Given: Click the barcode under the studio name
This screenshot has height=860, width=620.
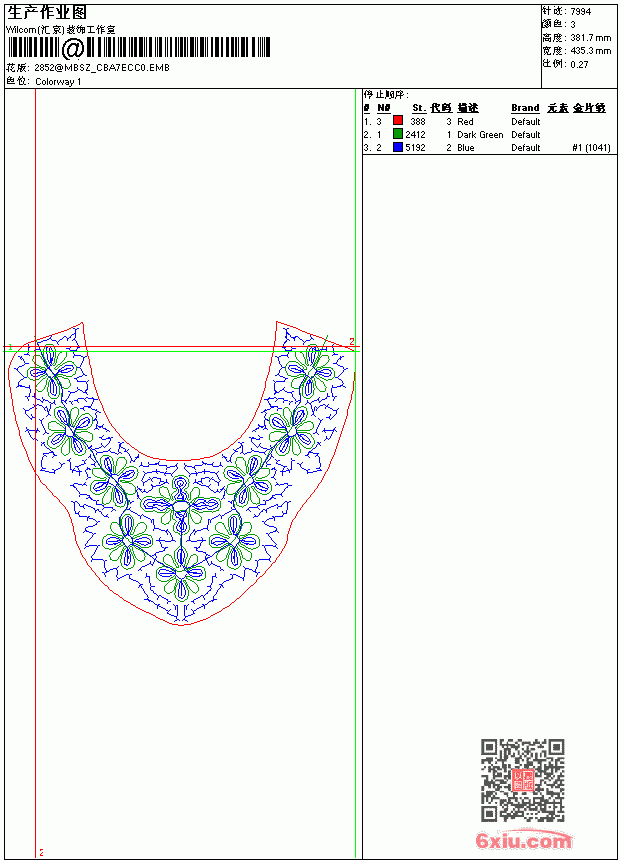Looking at the screenshot, I should click(138, 48).
